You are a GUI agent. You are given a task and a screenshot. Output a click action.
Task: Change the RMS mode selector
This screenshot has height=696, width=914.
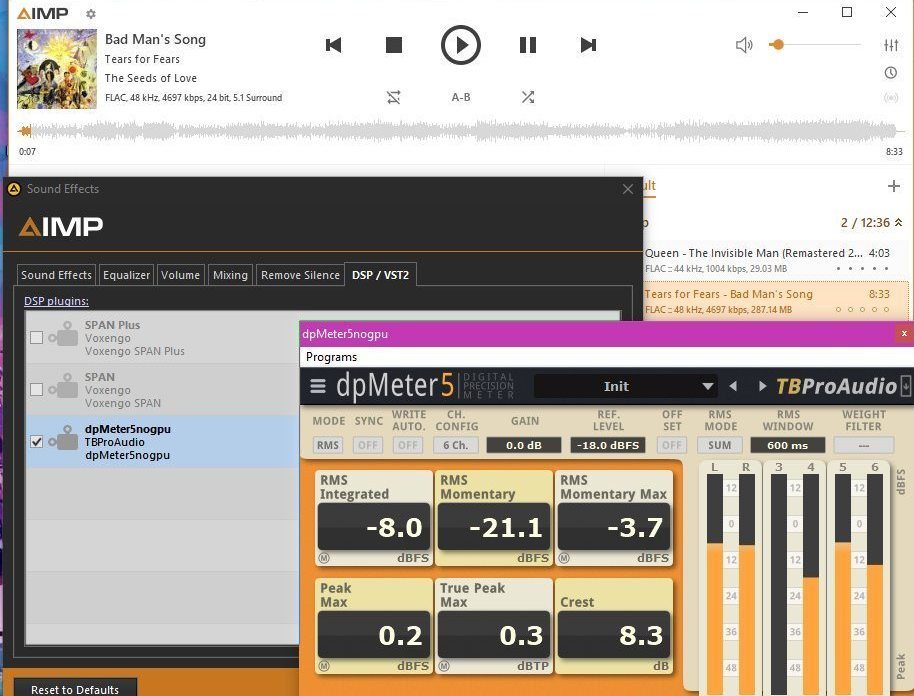pos(328,445)
